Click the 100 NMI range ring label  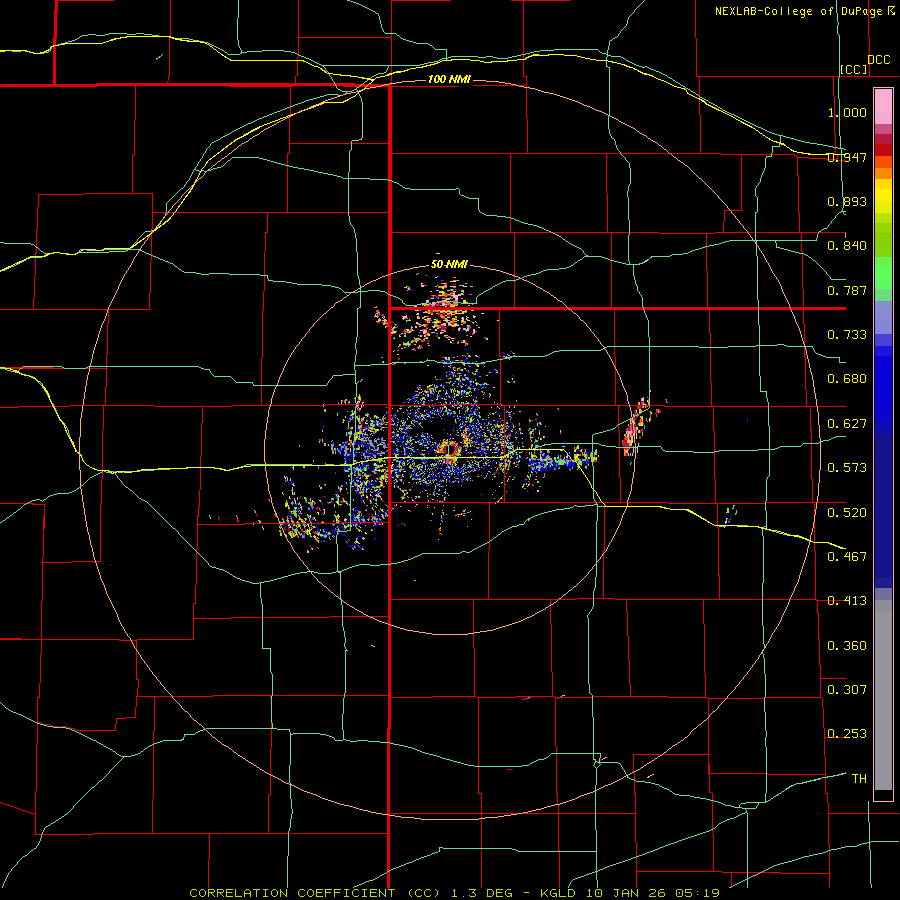(x=449, y=79)
